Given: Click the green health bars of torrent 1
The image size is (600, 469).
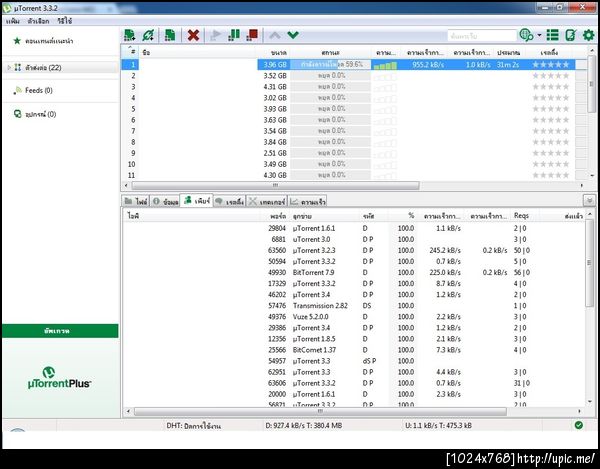Looking at the screenshot, I should click(x=385, y=65).
